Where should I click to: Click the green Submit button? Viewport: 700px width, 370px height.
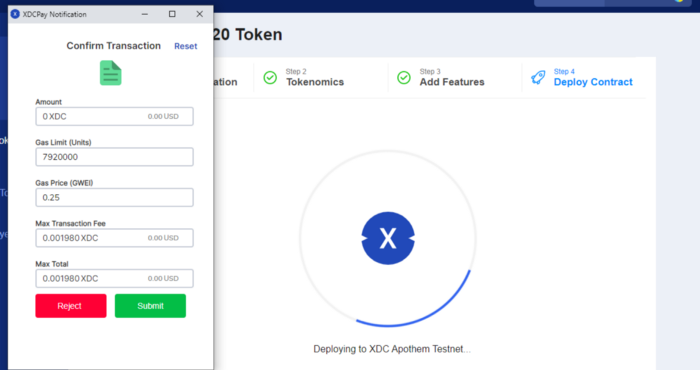click(x=150, y=306)
